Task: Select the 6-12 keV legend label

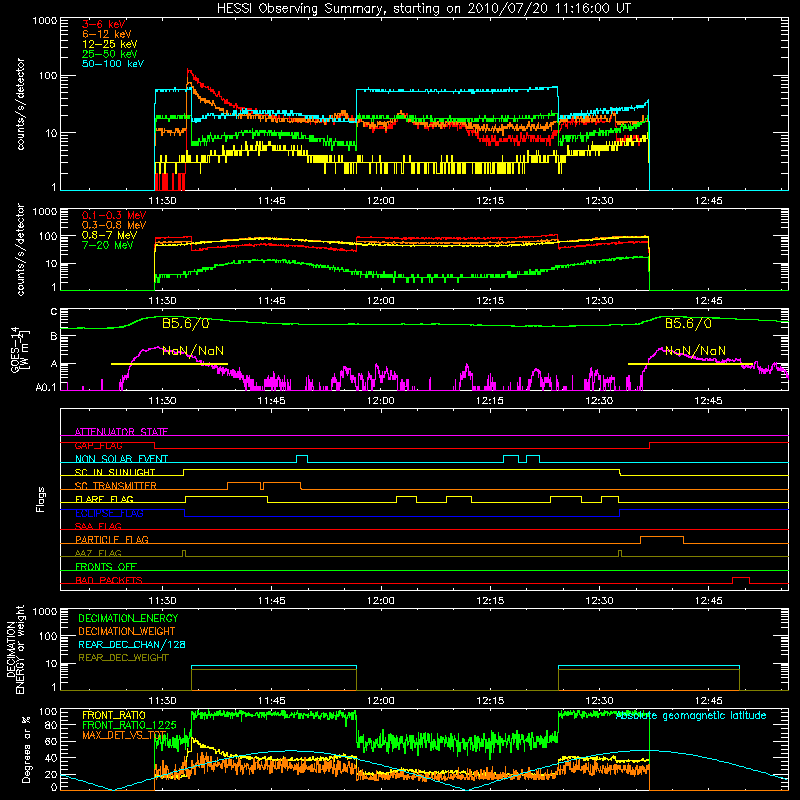Action: pos(107,34)
